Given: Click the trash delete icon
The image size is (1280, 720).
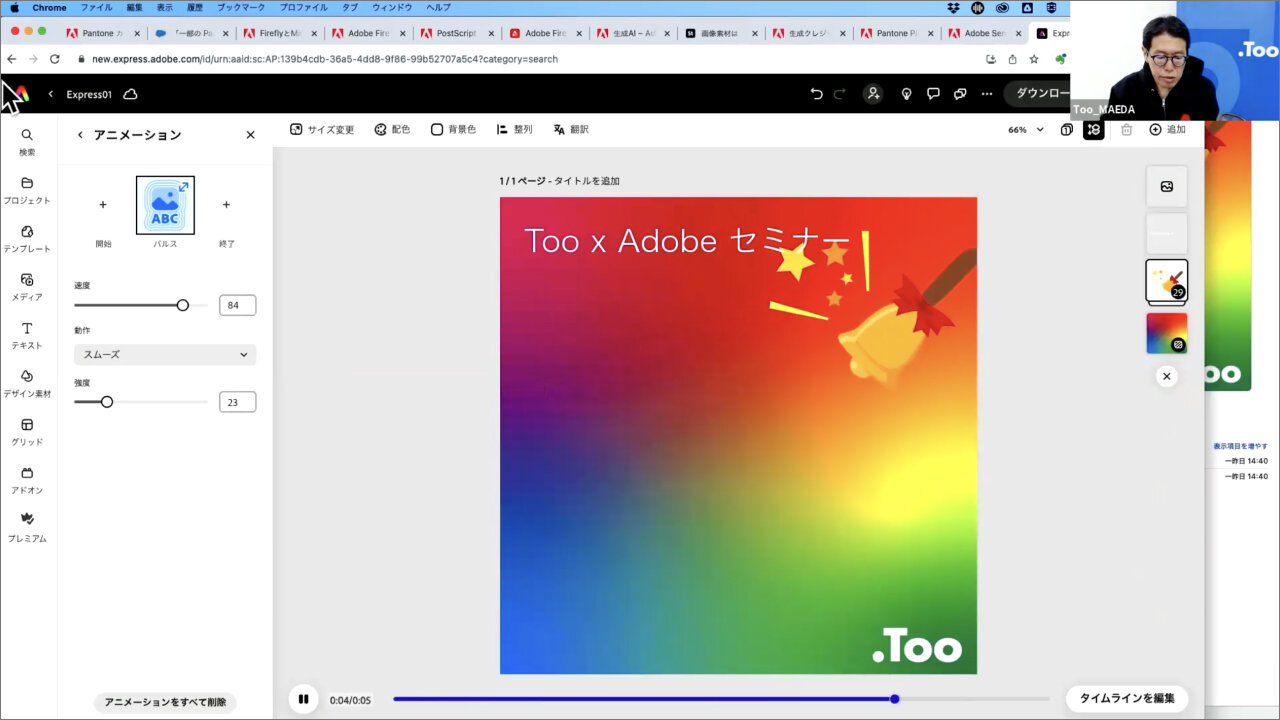Looking at the screenshot, I should pos(1127,130).
